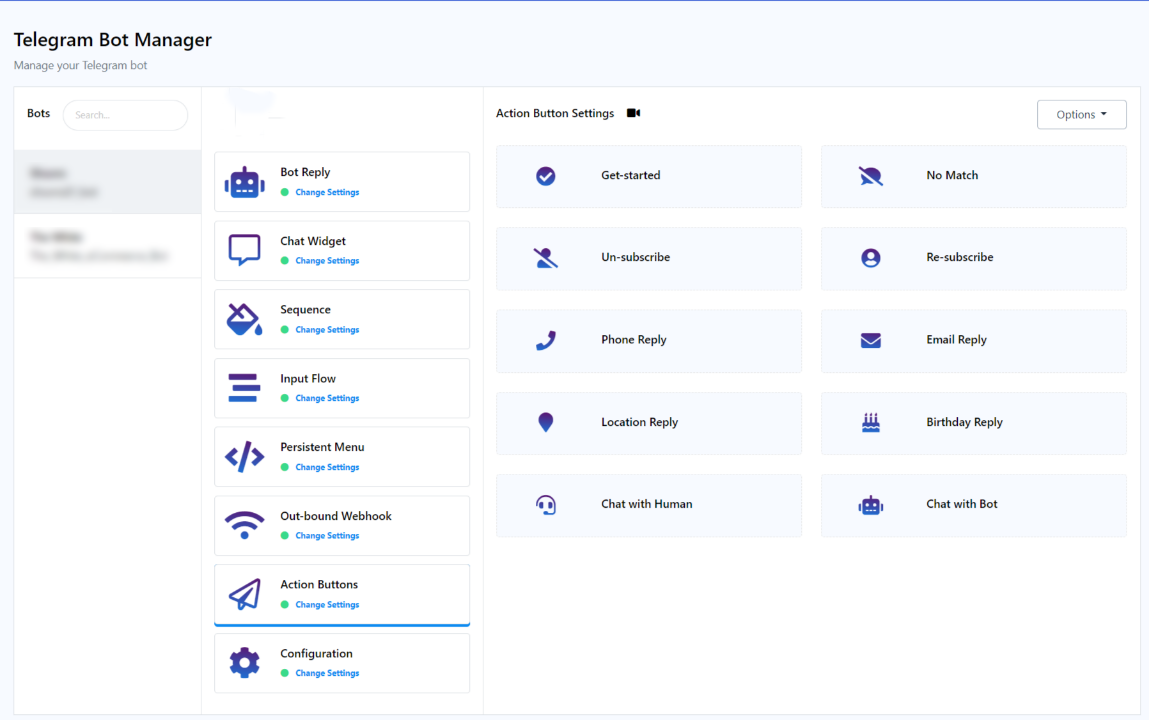Screen dimensions: 1149x720
Task: Click the Bot Reply robot icon
Action: (x=244, y=182)
